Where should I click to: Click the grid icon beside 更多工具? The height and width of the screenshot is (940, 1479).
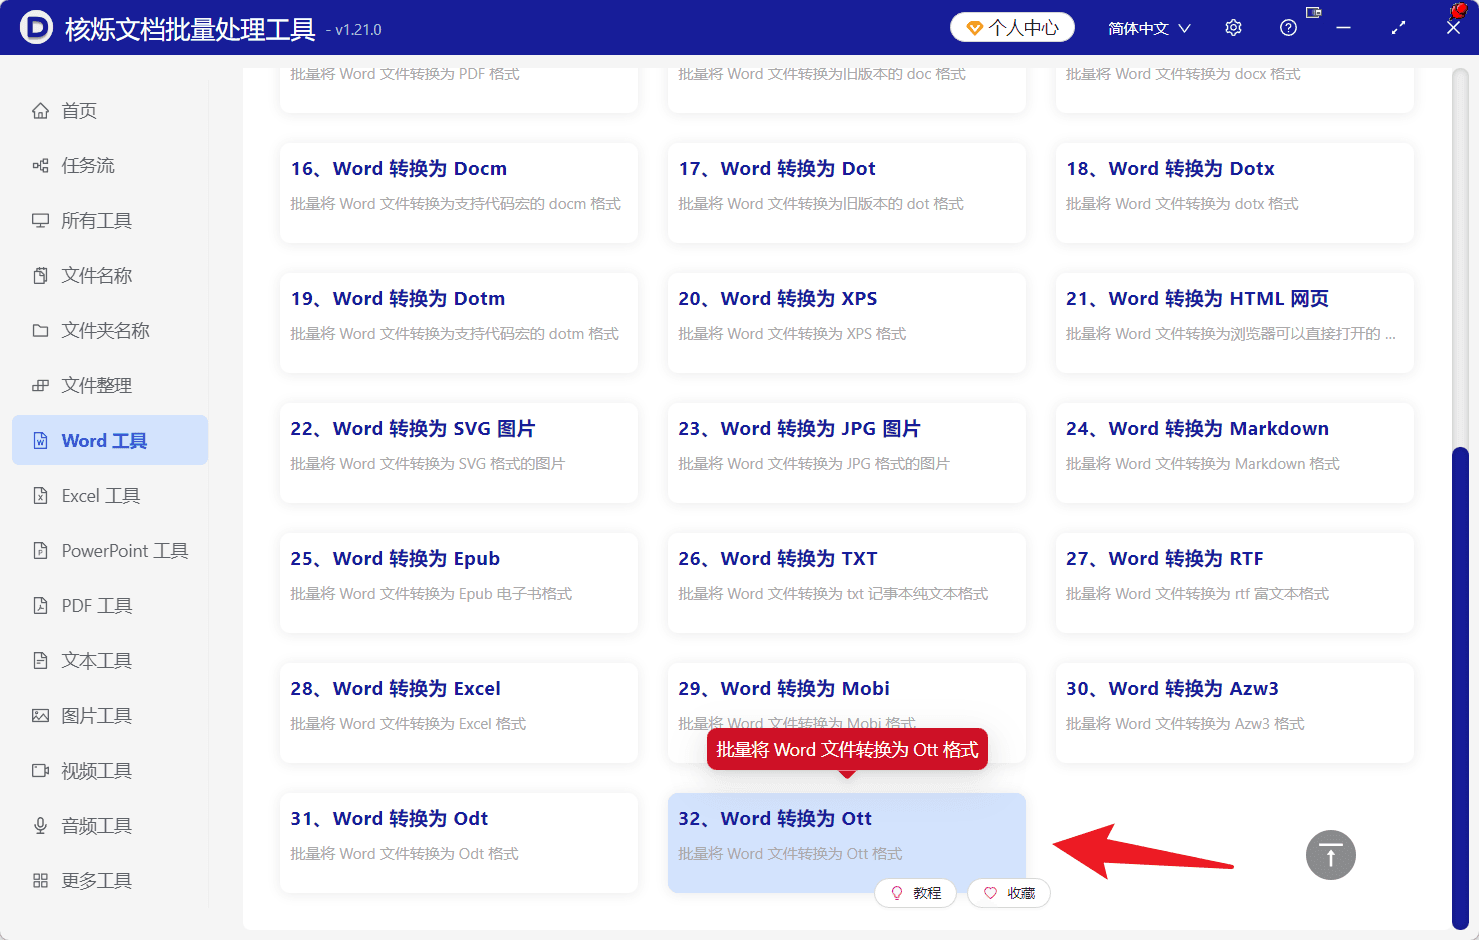40,881
